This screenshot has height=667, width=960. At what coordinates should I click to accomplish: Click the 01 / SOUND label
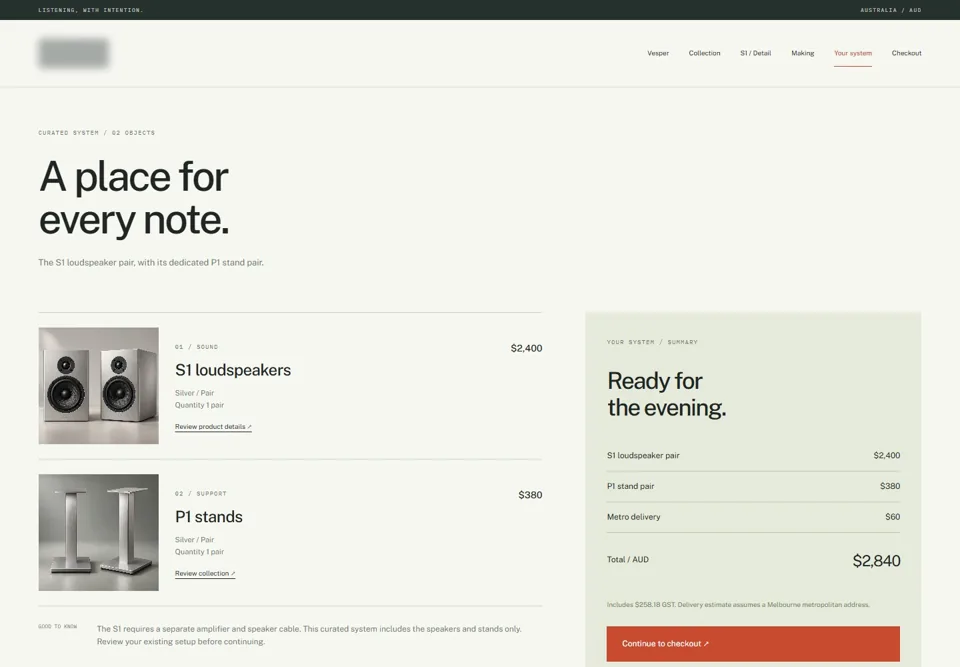point(197,347)
